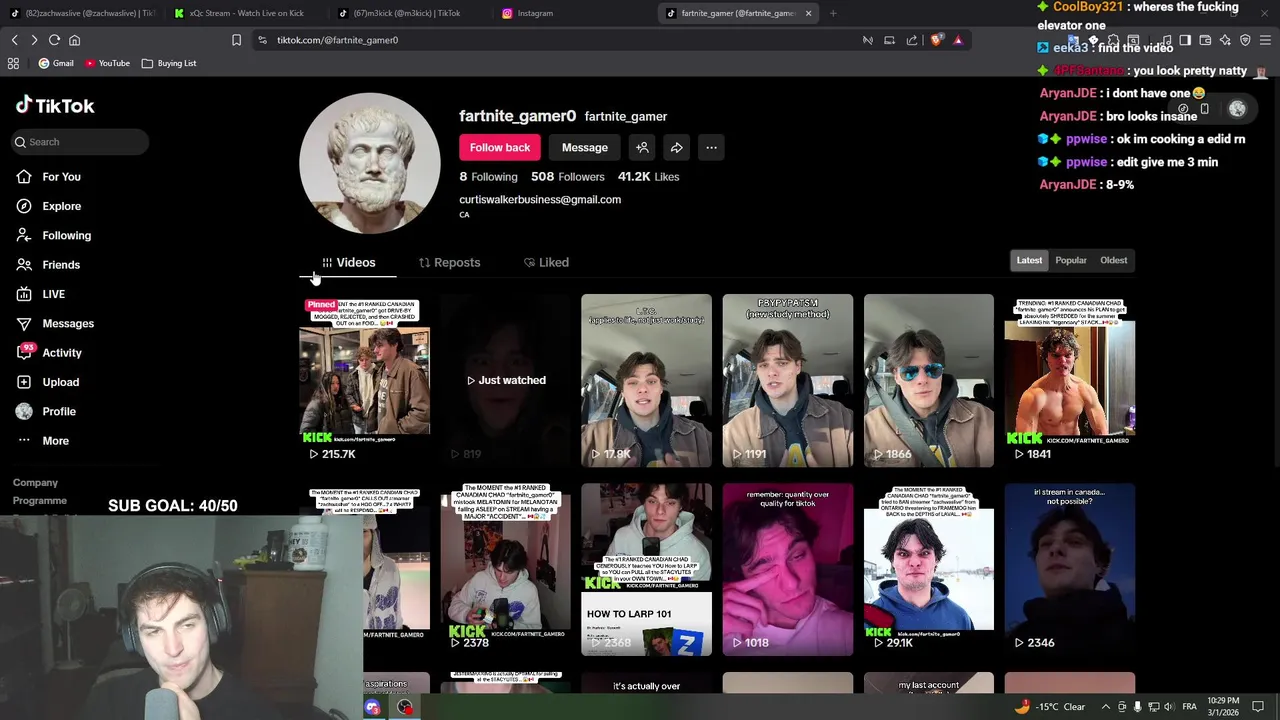Open the For You feed
The width and height of the screenshot is (1280, 720).
point(61,177)
